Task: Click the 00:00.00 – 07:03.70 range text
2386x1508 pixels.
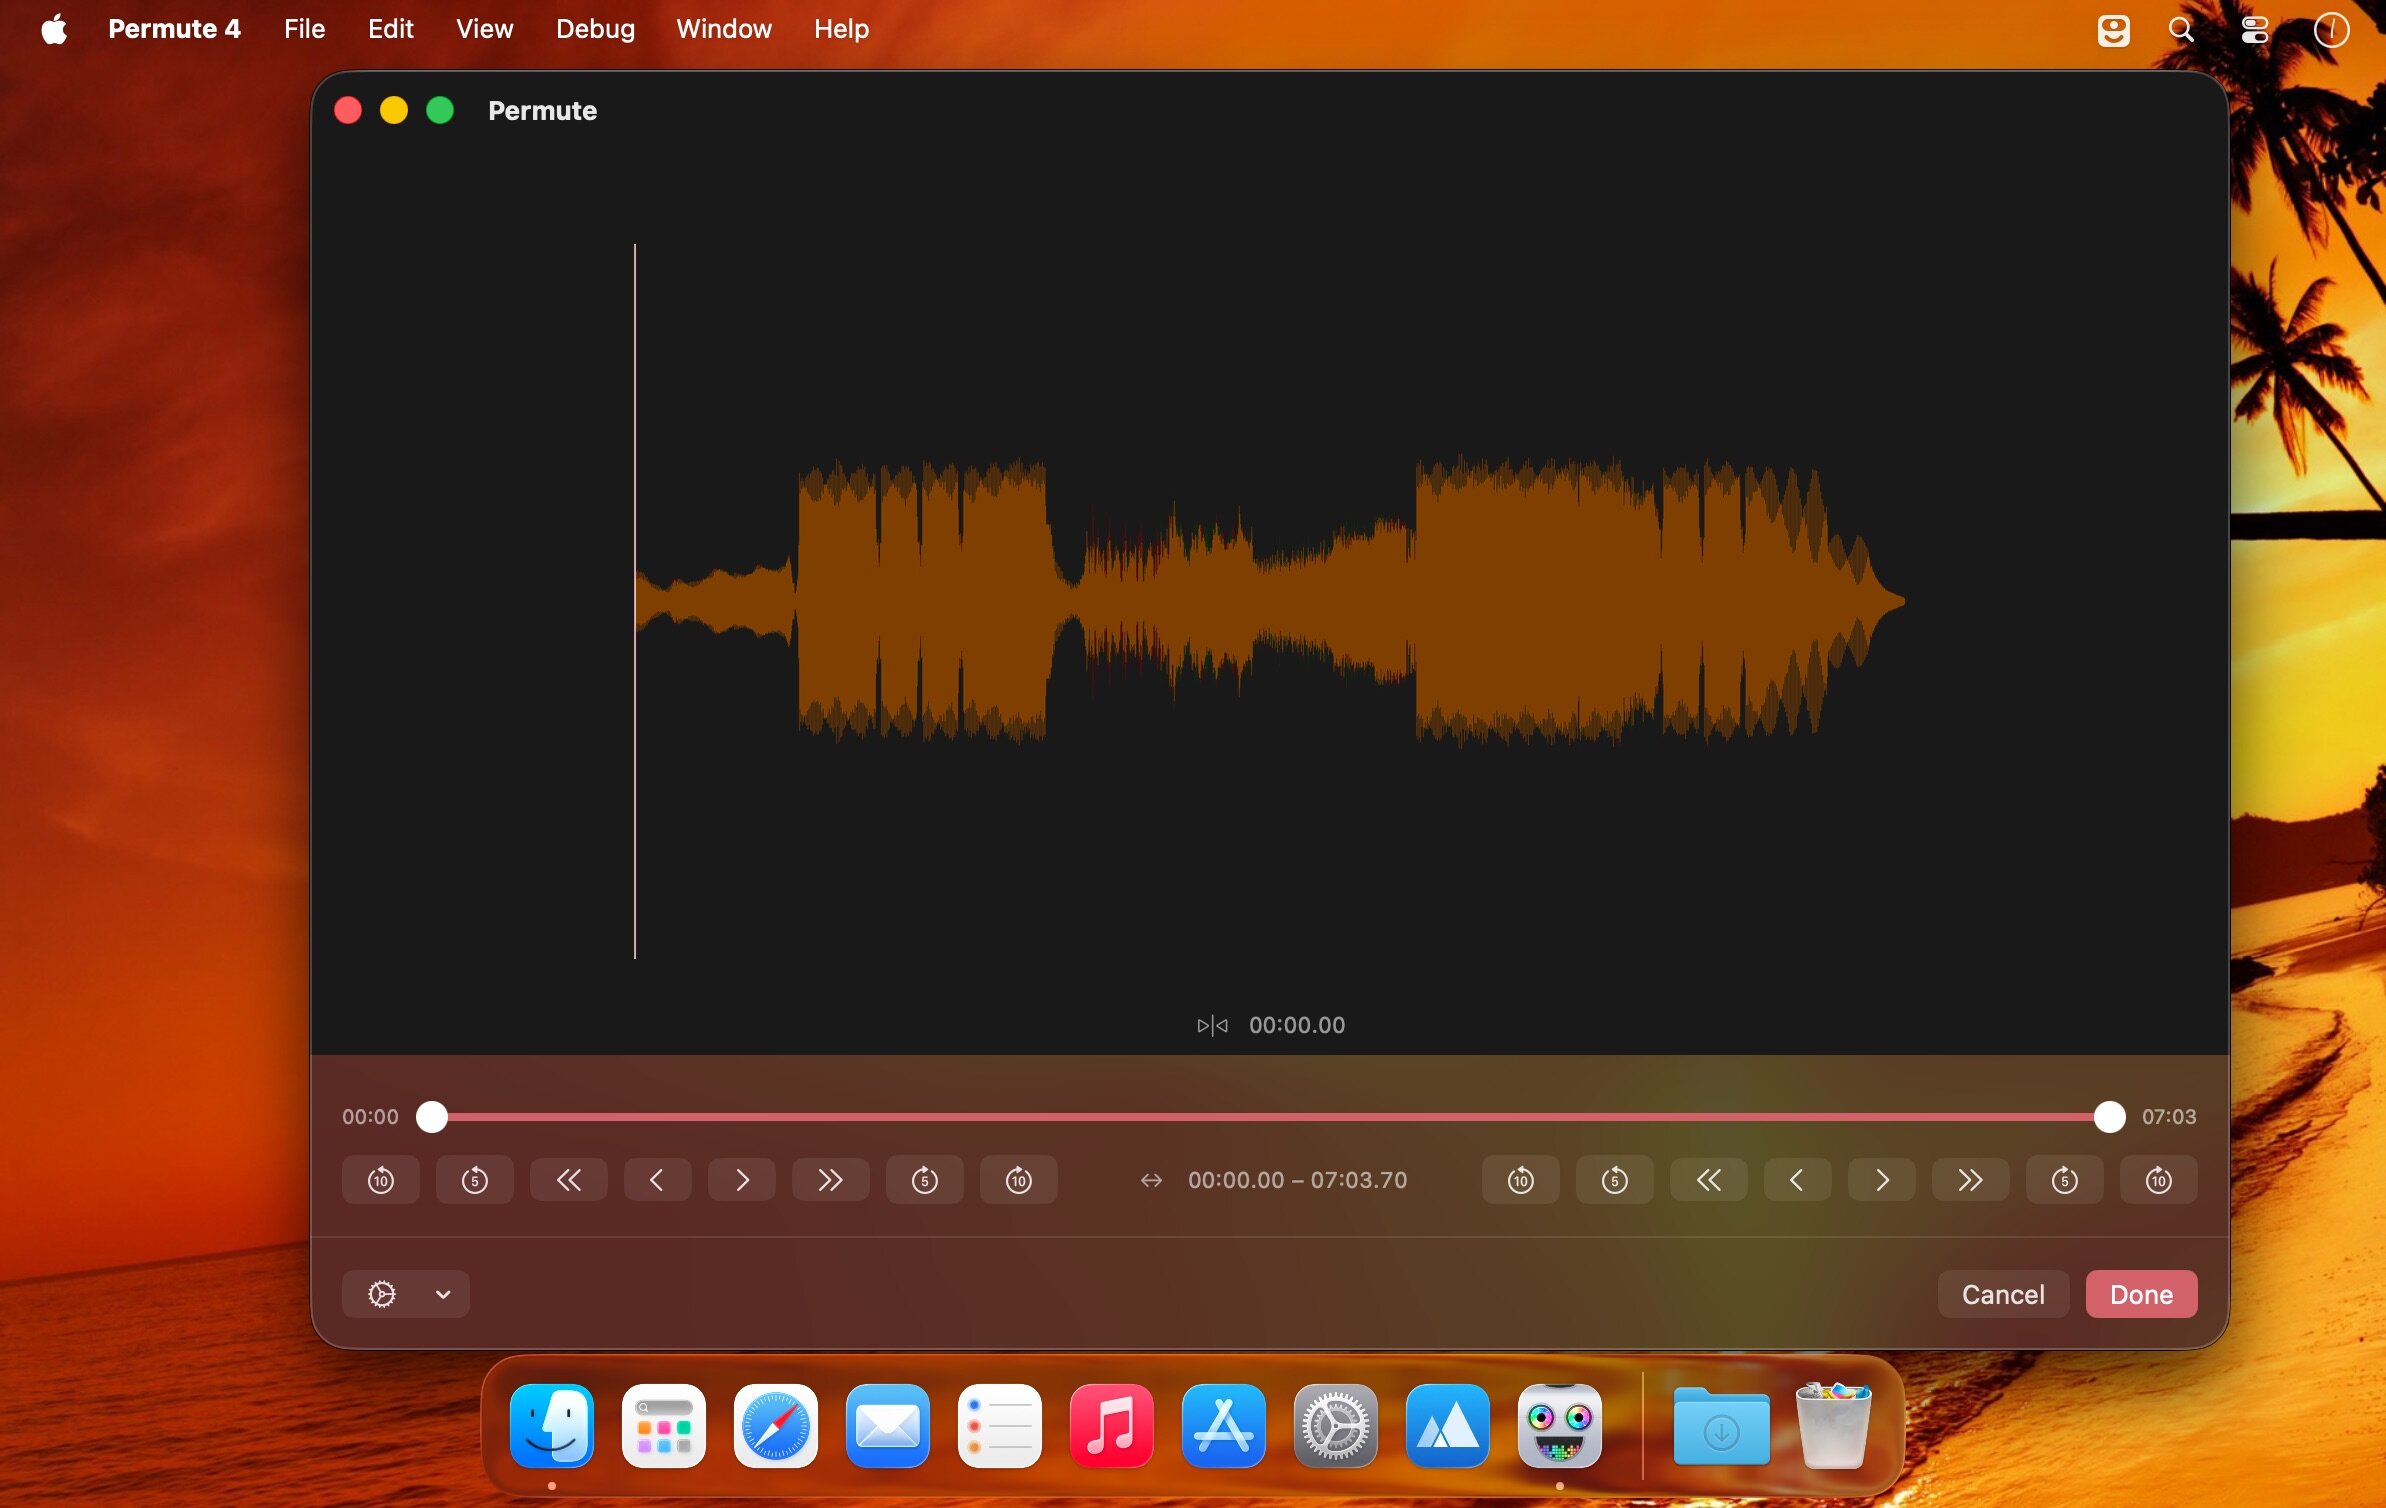Action: point(1297,1180)
